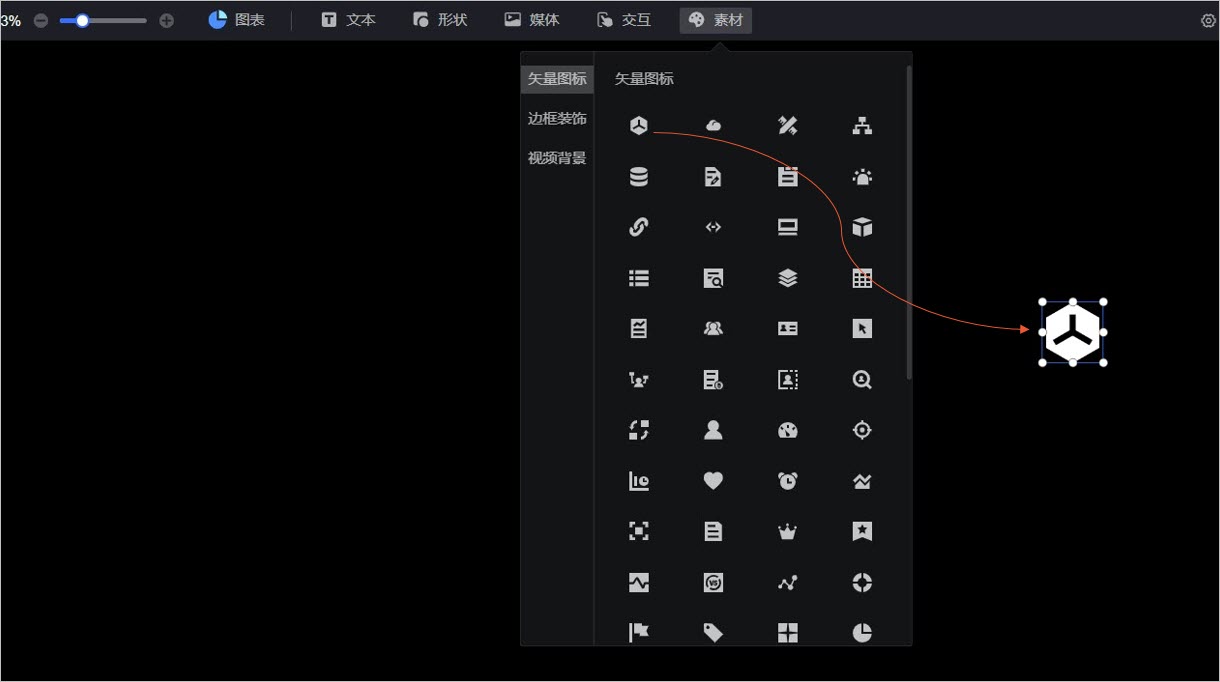Select the price tag icon
This screenshot has width=1220, height=682.
[x=713, y=633]
